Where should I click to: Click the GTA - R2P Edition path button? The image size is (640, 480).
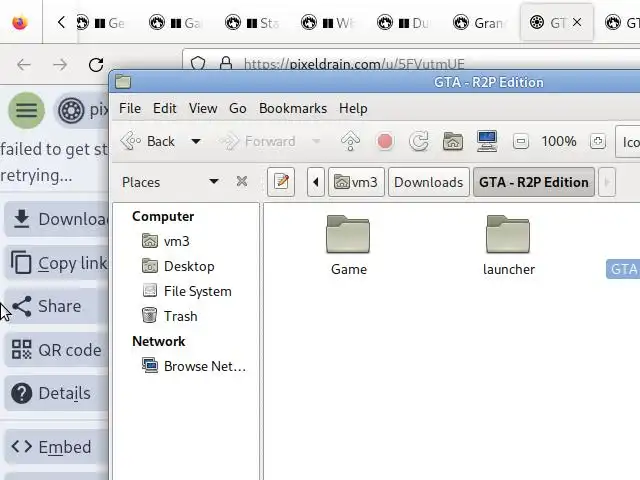[x=533, y=182]
